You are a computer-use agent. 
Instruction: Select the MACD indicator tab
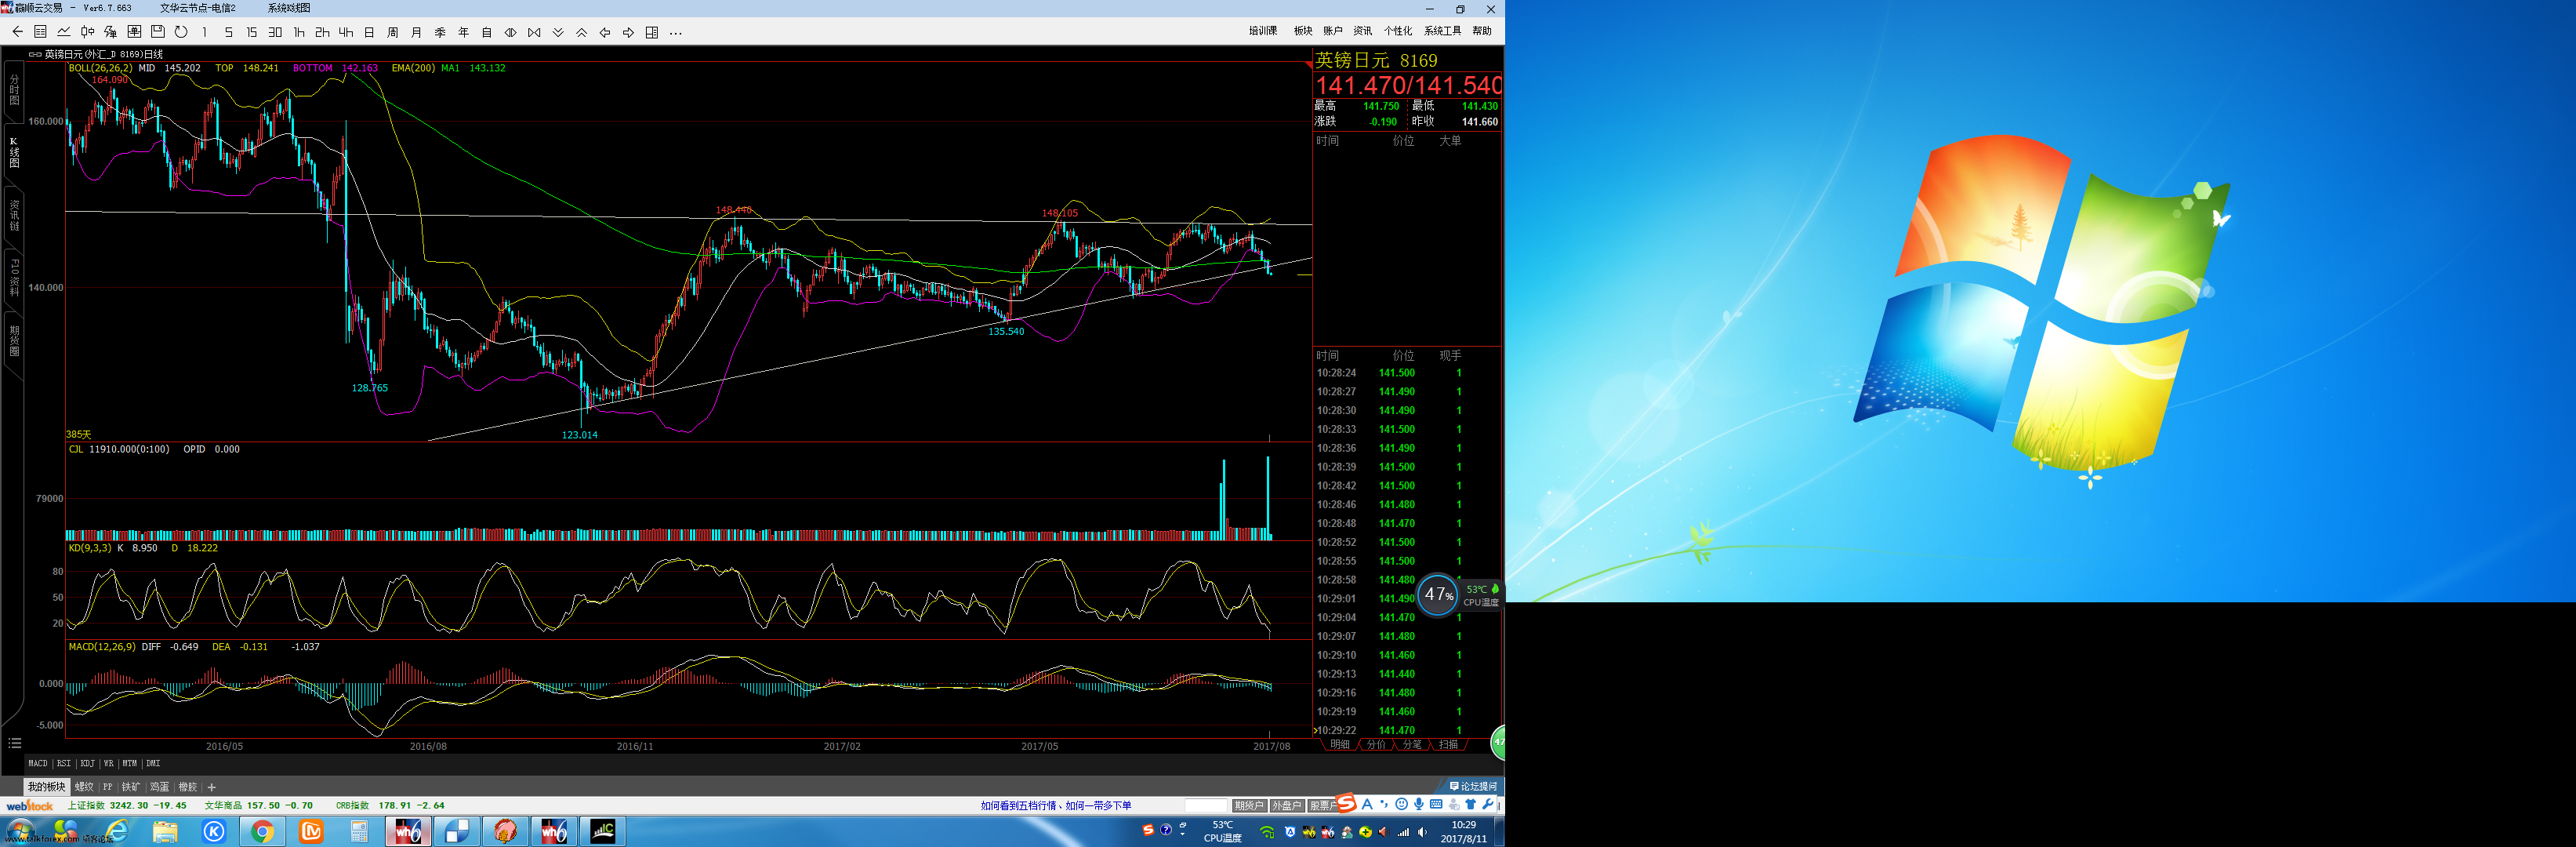(x=38, y=763)
